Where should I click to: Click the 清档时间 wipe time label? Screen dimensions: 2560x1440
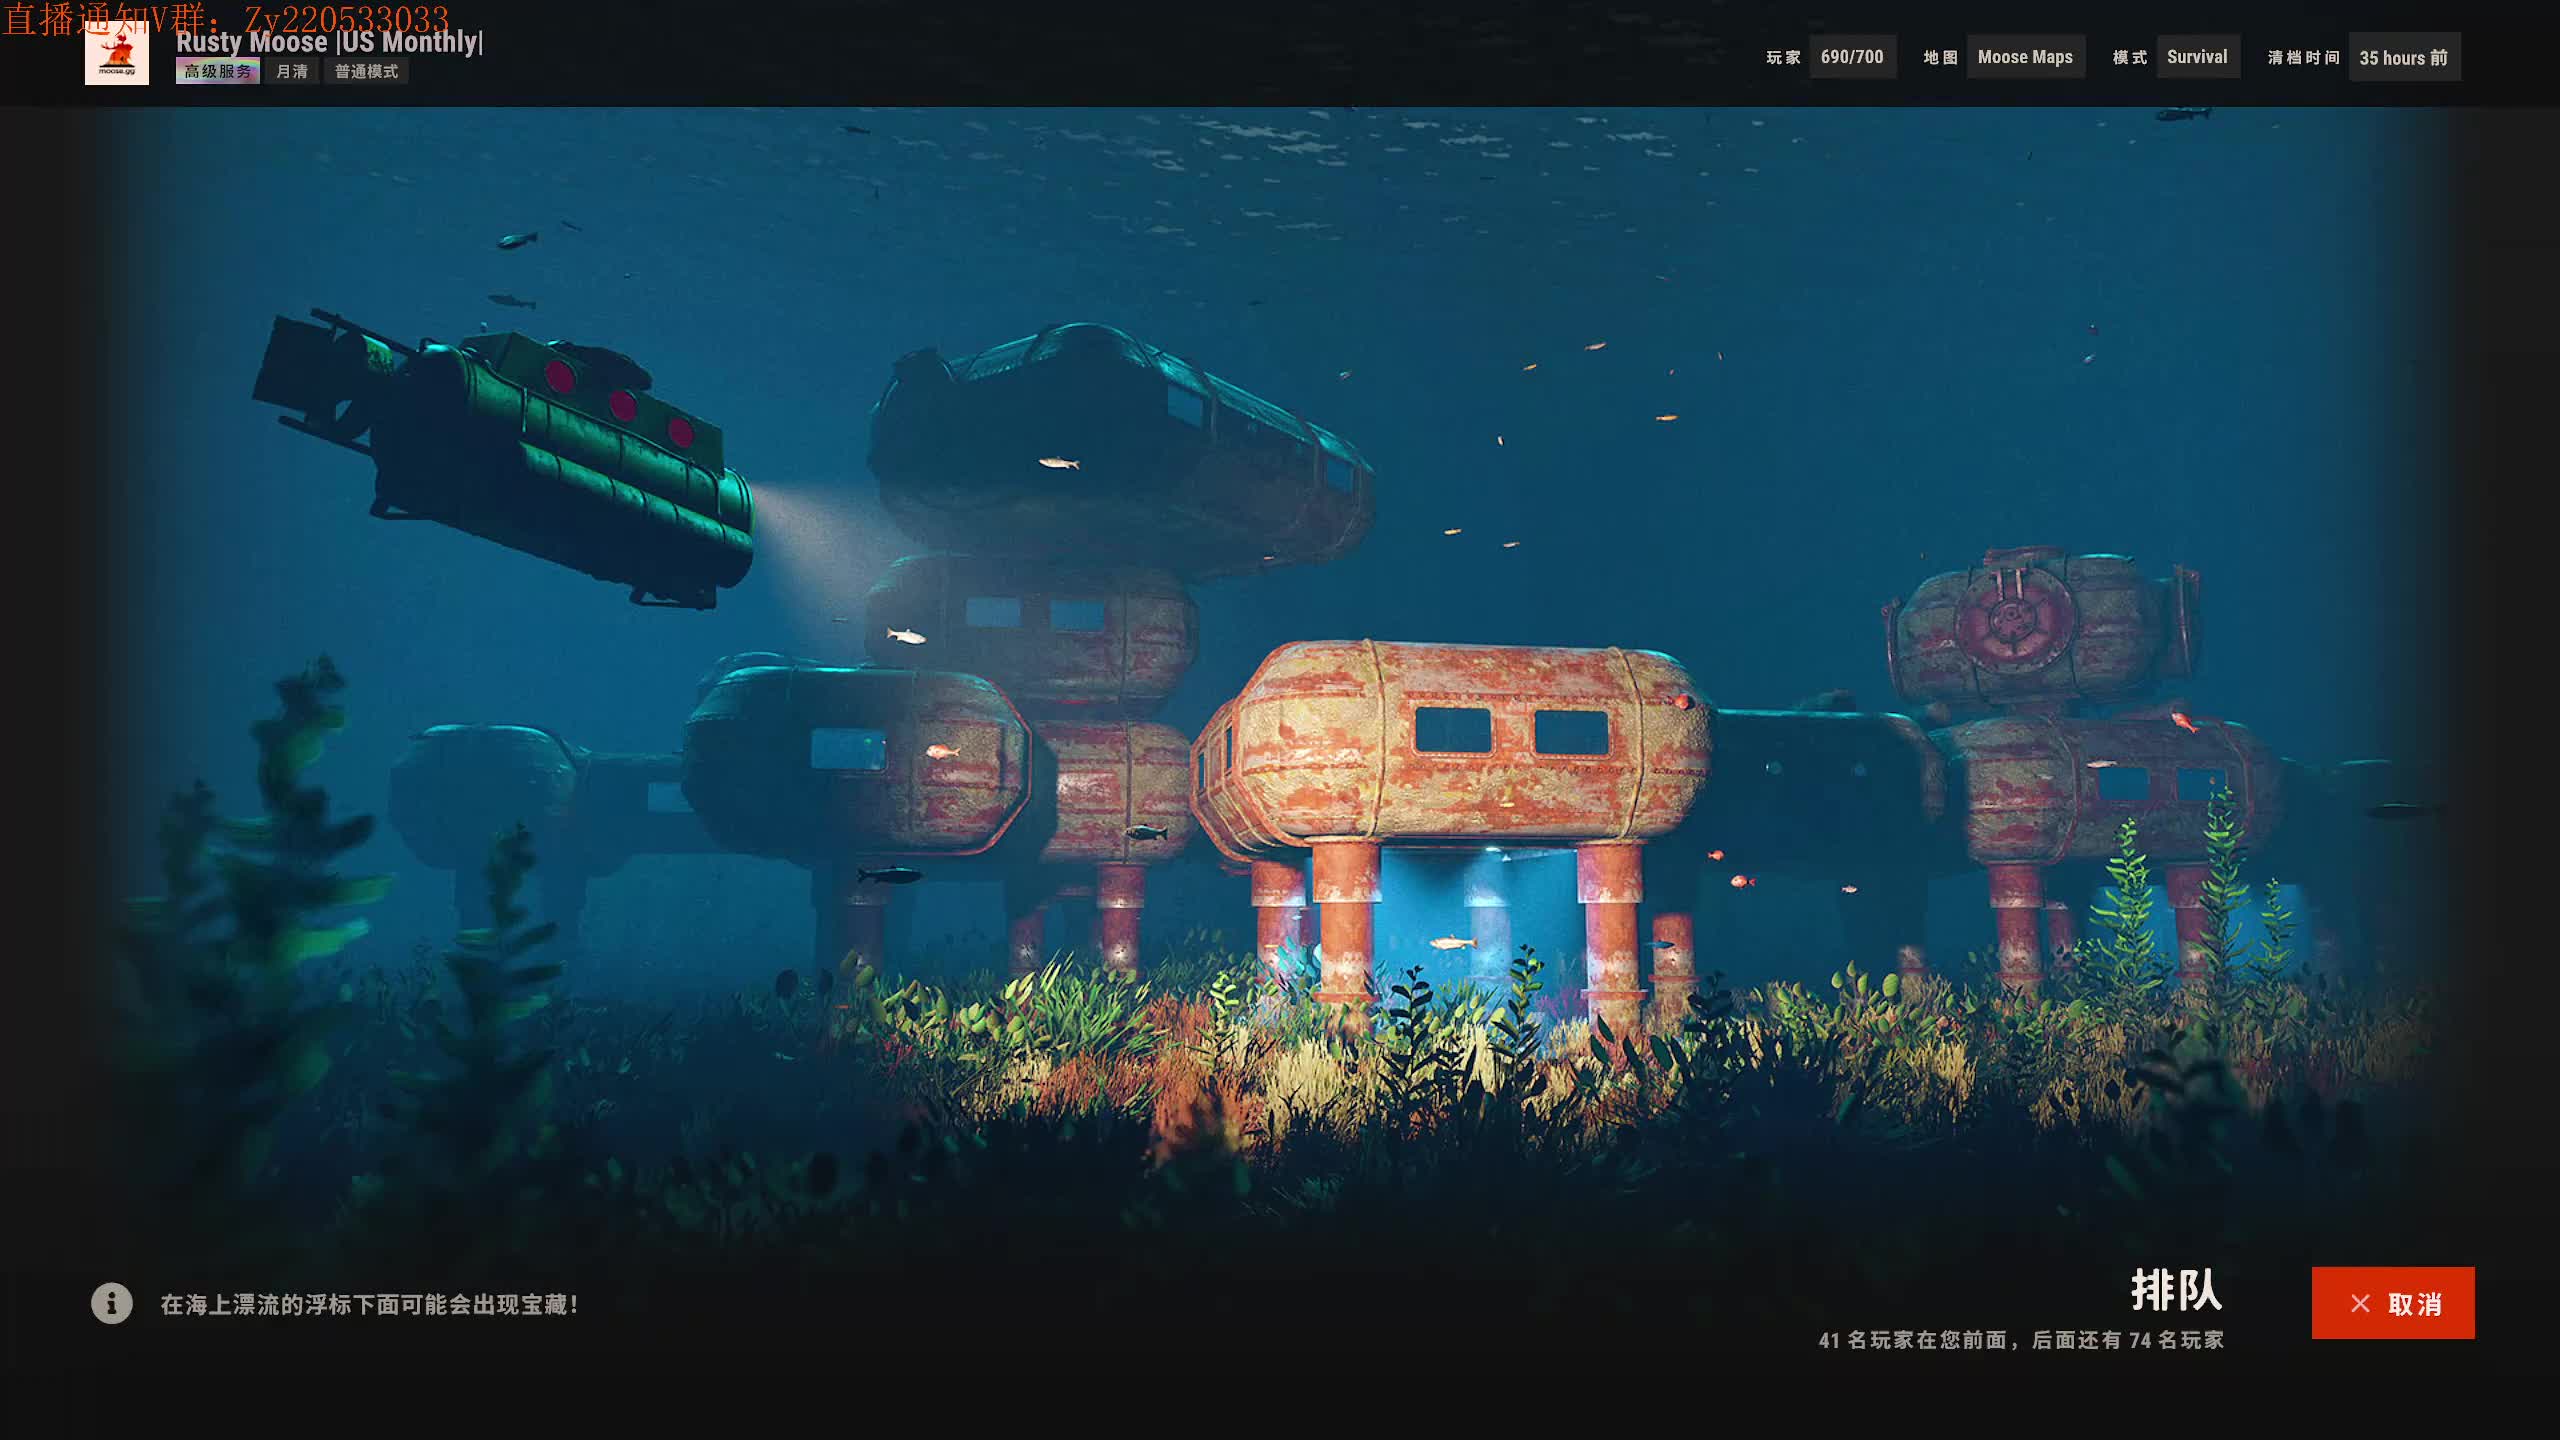tap(2304, 57)
